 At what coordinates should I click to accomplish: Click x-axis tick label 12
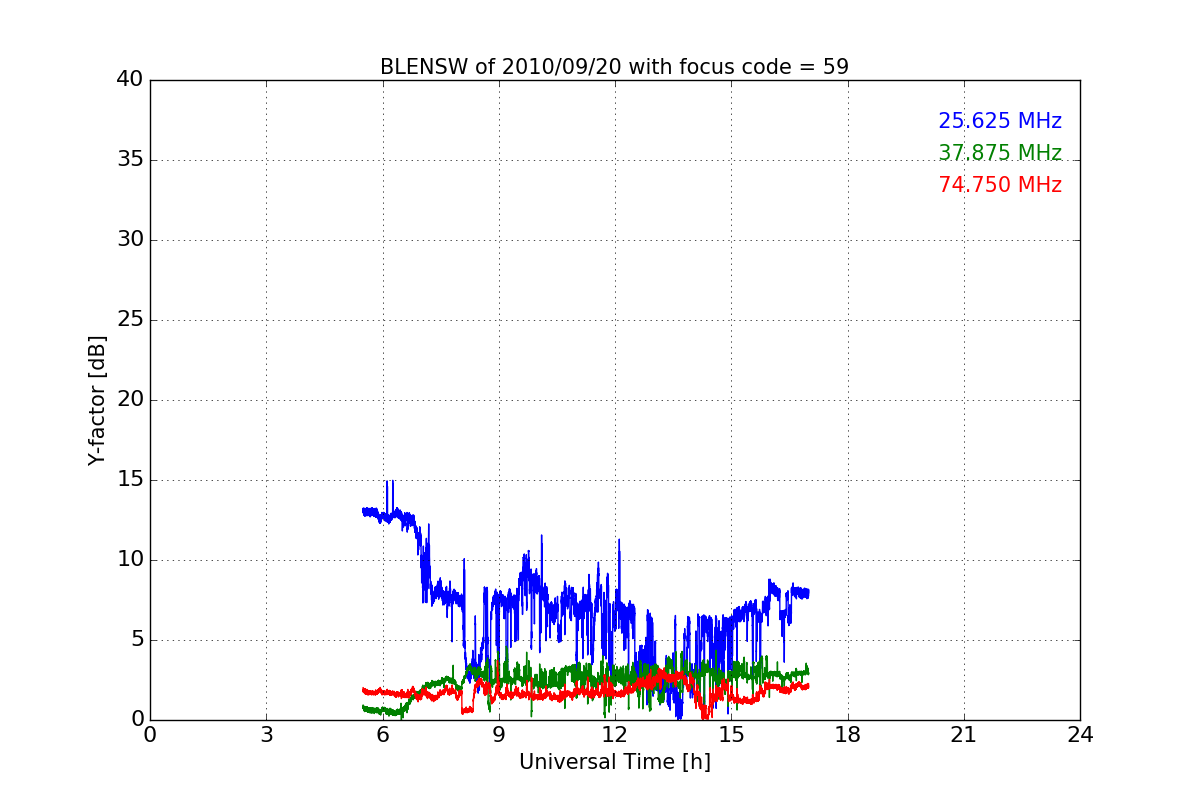coord(615,735)
